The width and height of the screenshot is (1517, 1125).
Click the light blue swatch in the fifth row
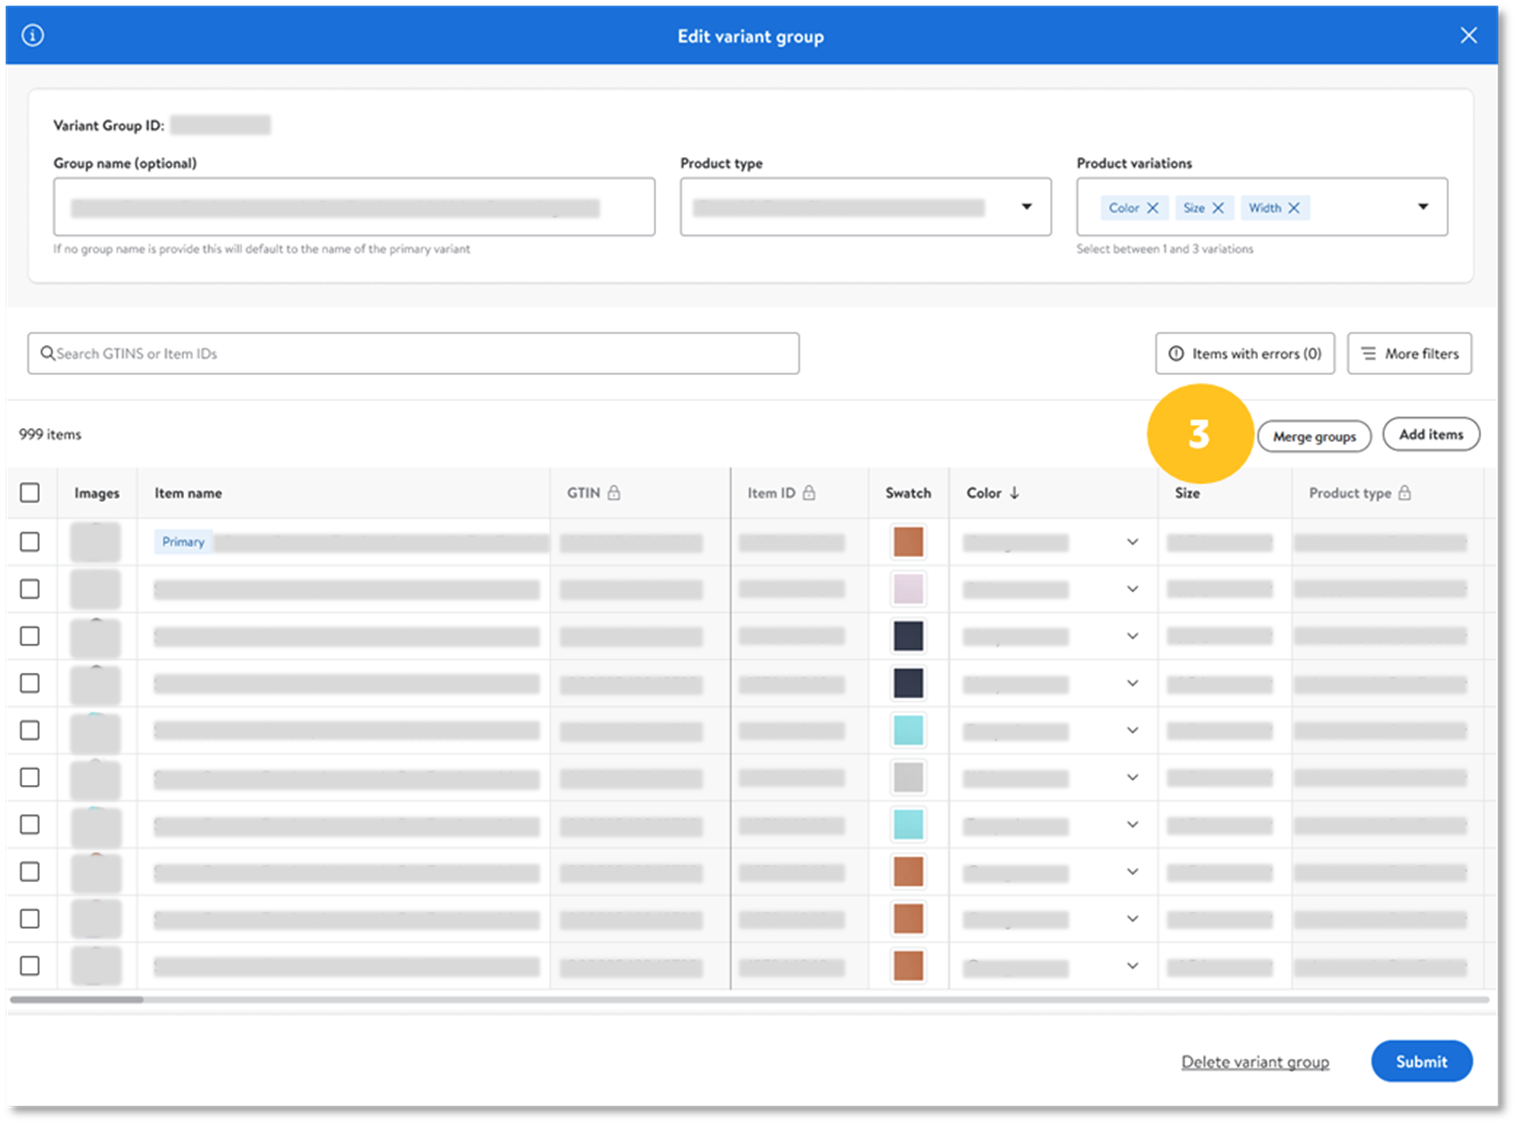908,730
